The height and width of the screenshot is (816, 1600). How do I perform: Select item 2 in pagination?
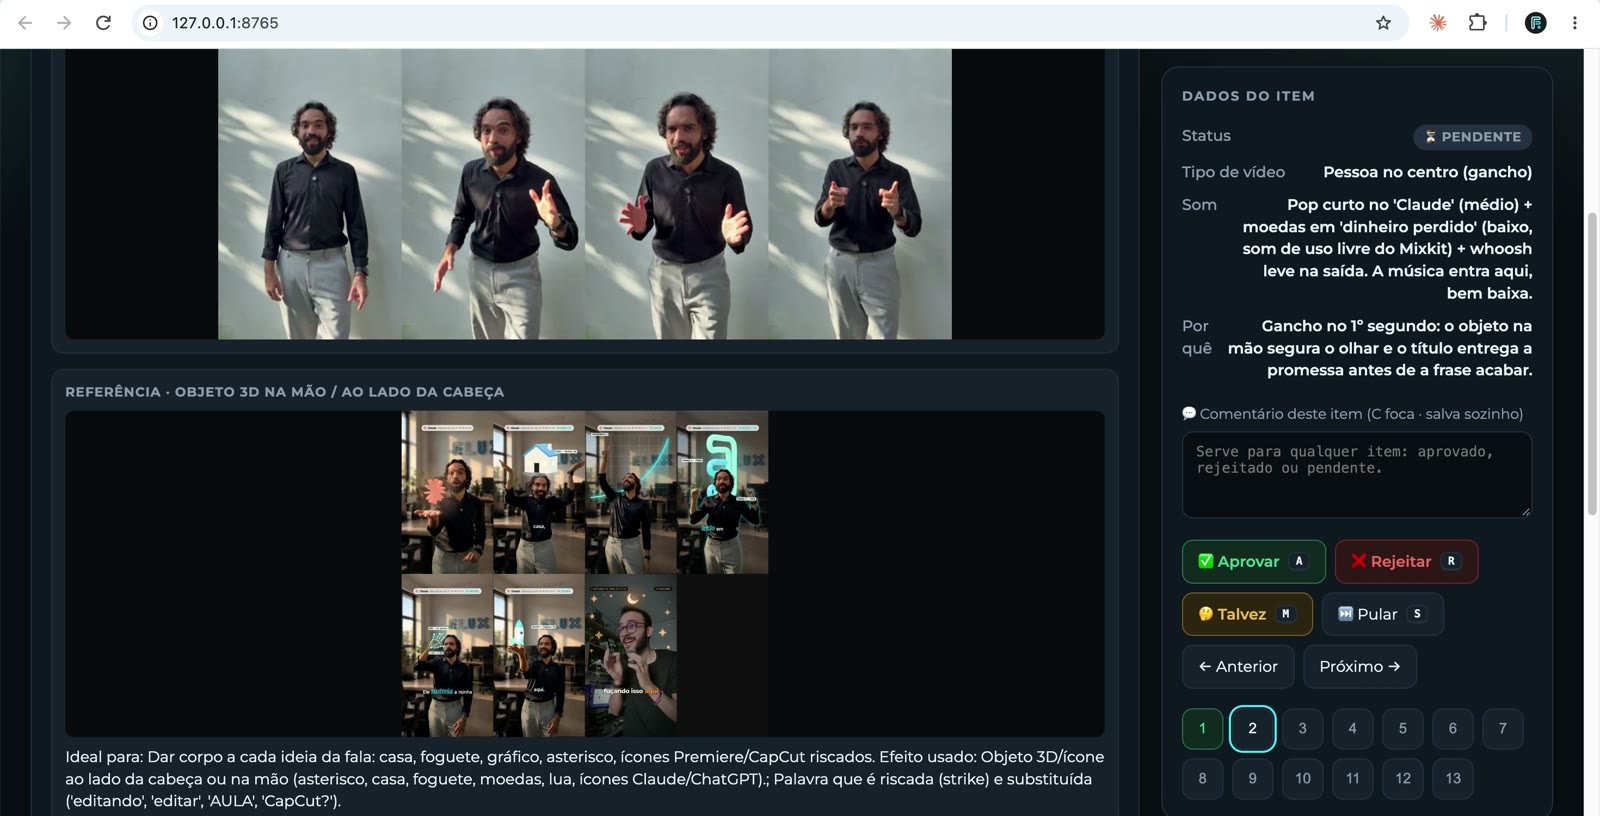click(1252, 729)
